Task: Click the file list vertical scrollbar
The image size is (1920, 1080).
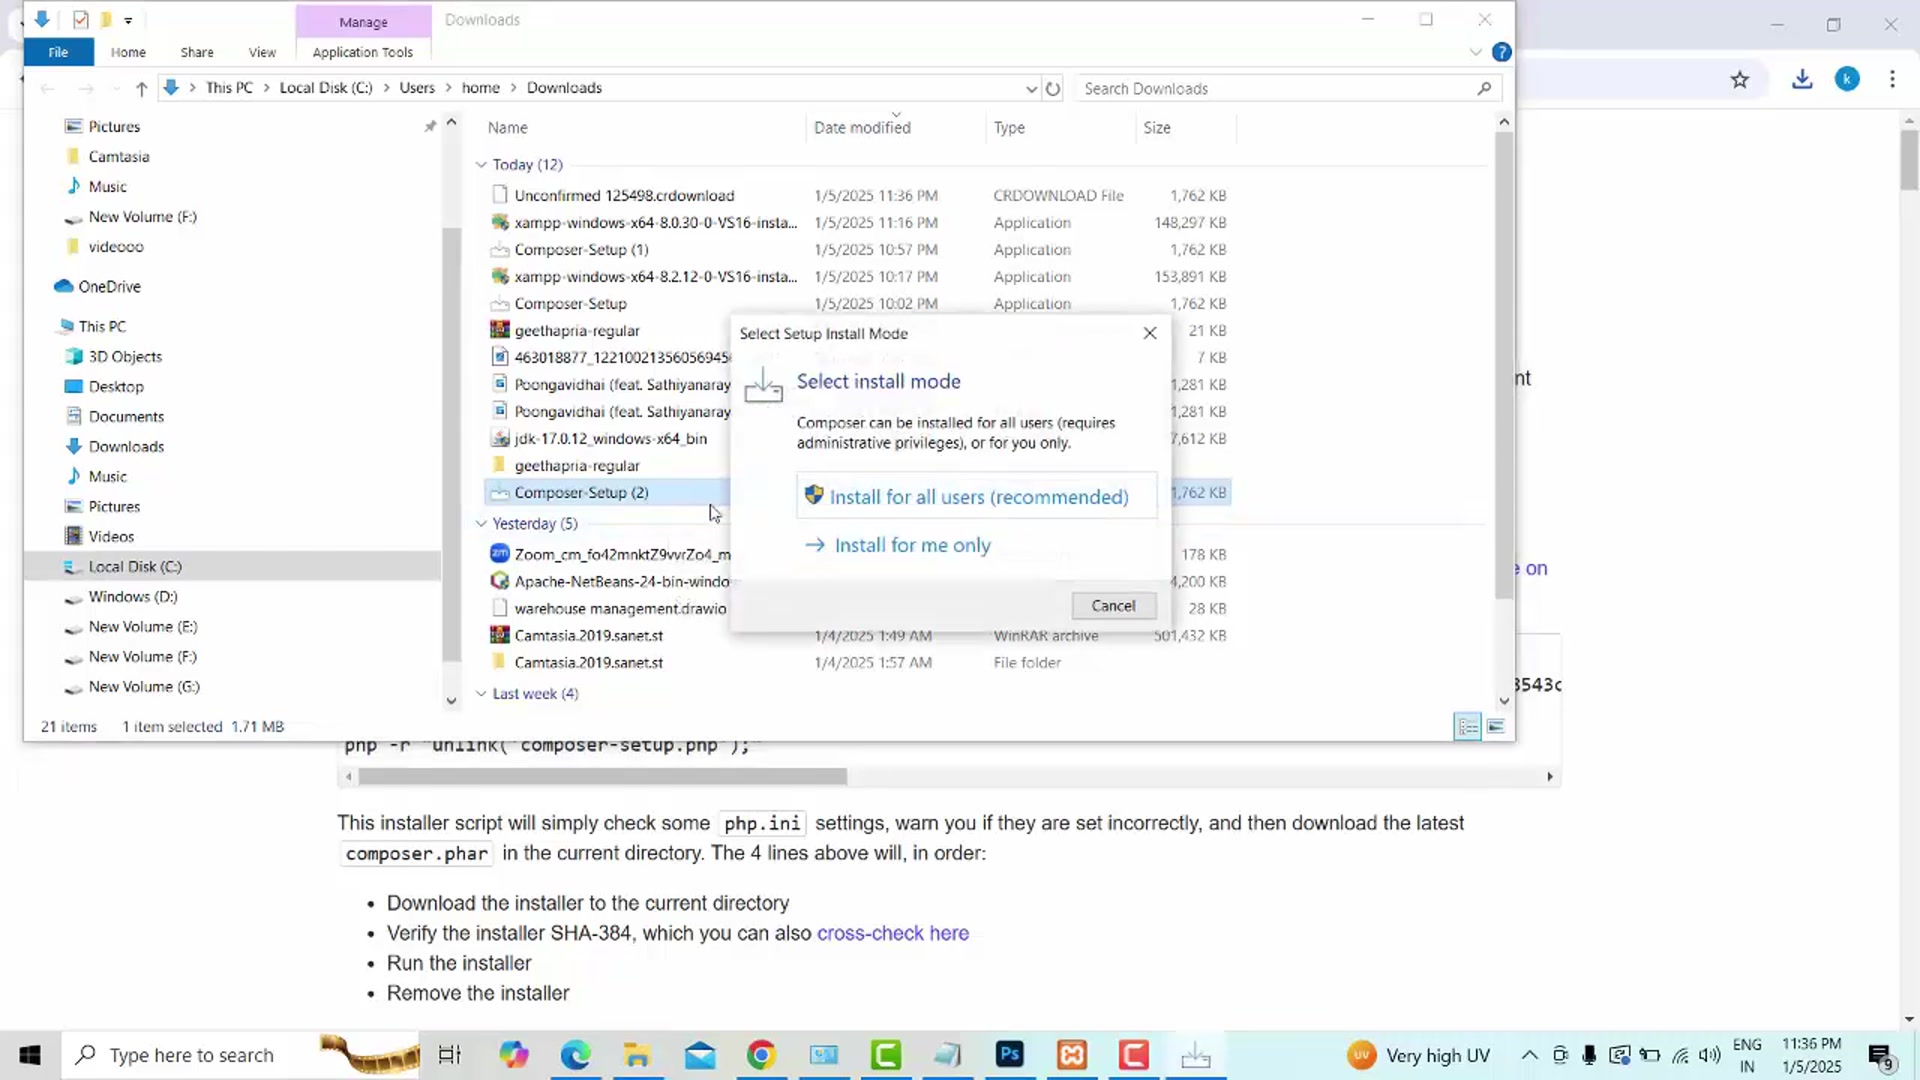Action: coord(1504,366)
